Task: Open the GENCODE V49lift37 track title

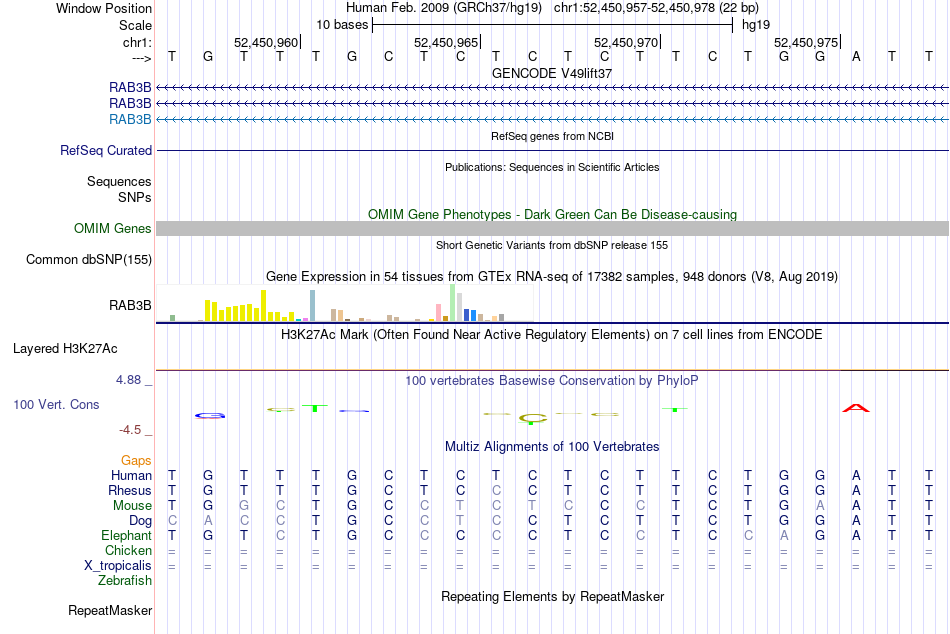Action: click(552, 73)
